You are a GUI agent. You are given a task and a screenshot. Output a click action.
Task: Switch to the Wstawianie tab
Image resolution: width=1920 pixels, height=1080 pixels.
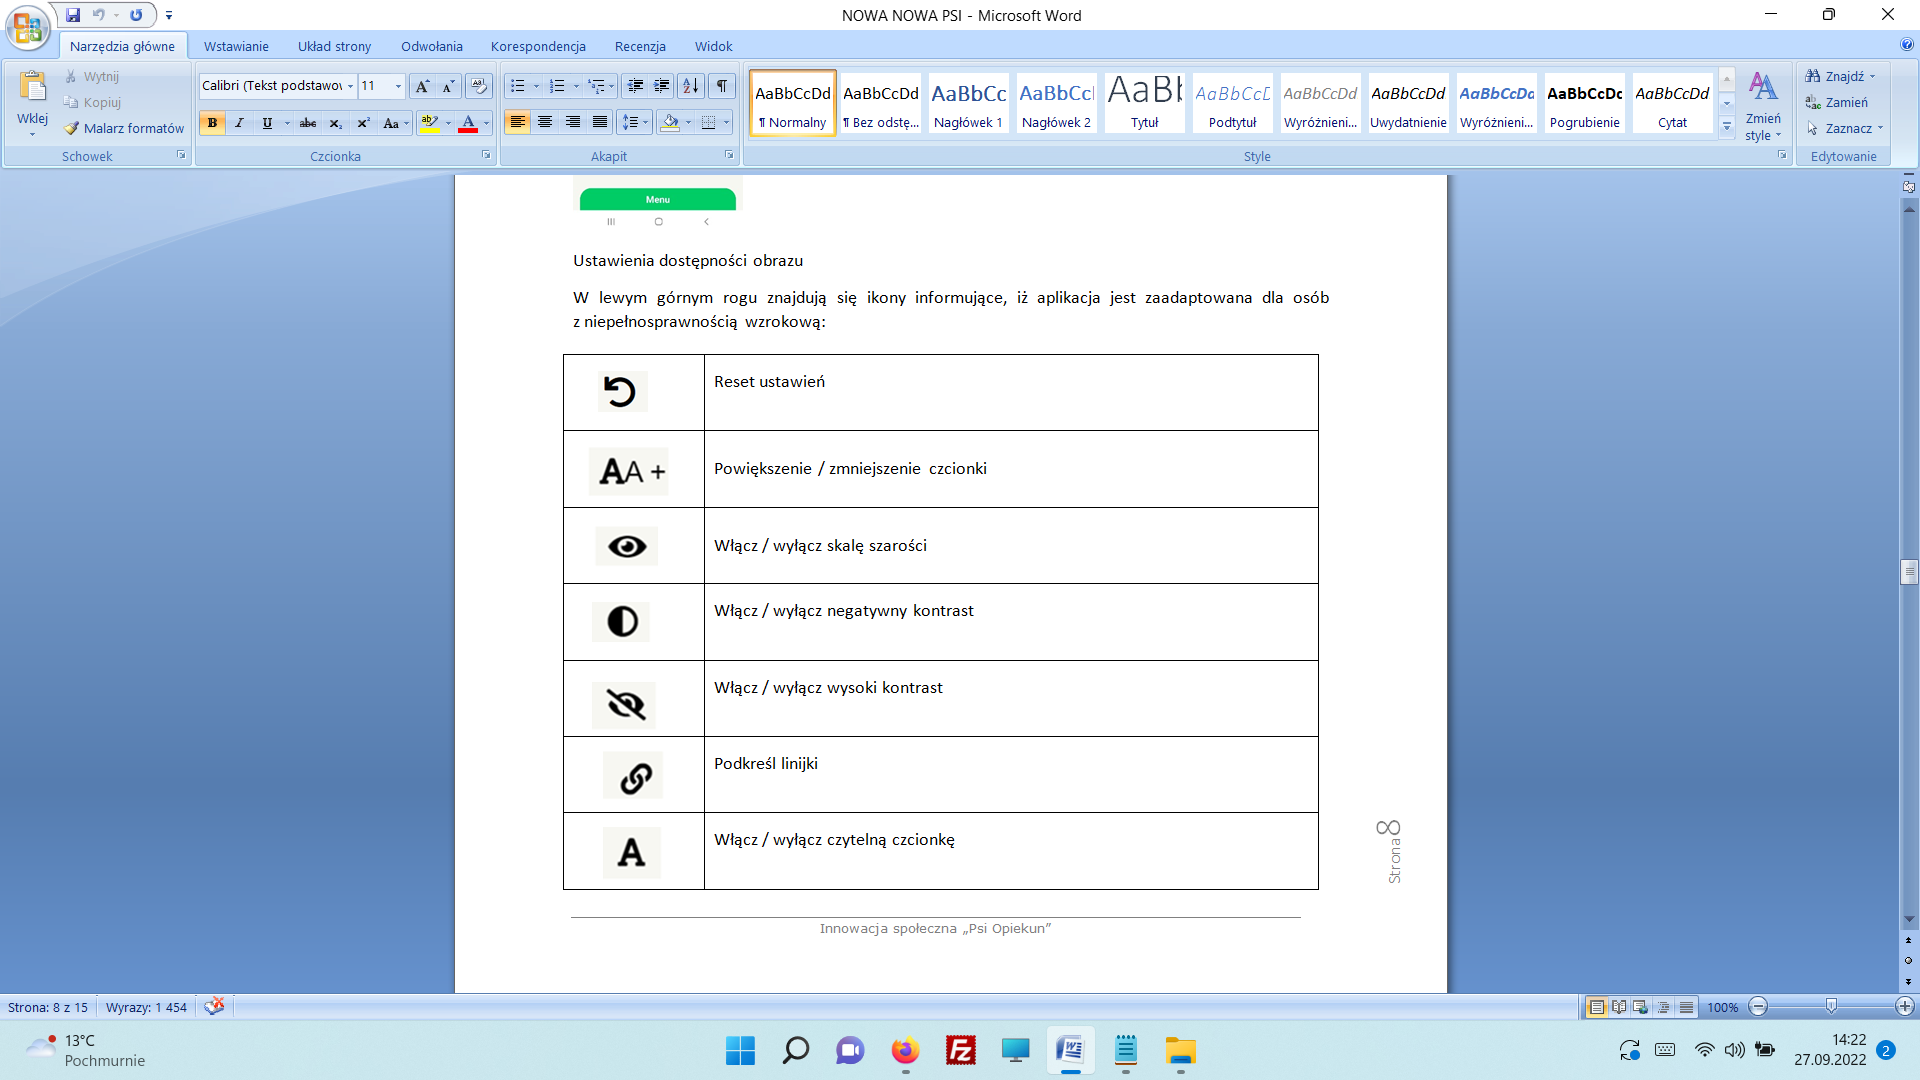236,46
